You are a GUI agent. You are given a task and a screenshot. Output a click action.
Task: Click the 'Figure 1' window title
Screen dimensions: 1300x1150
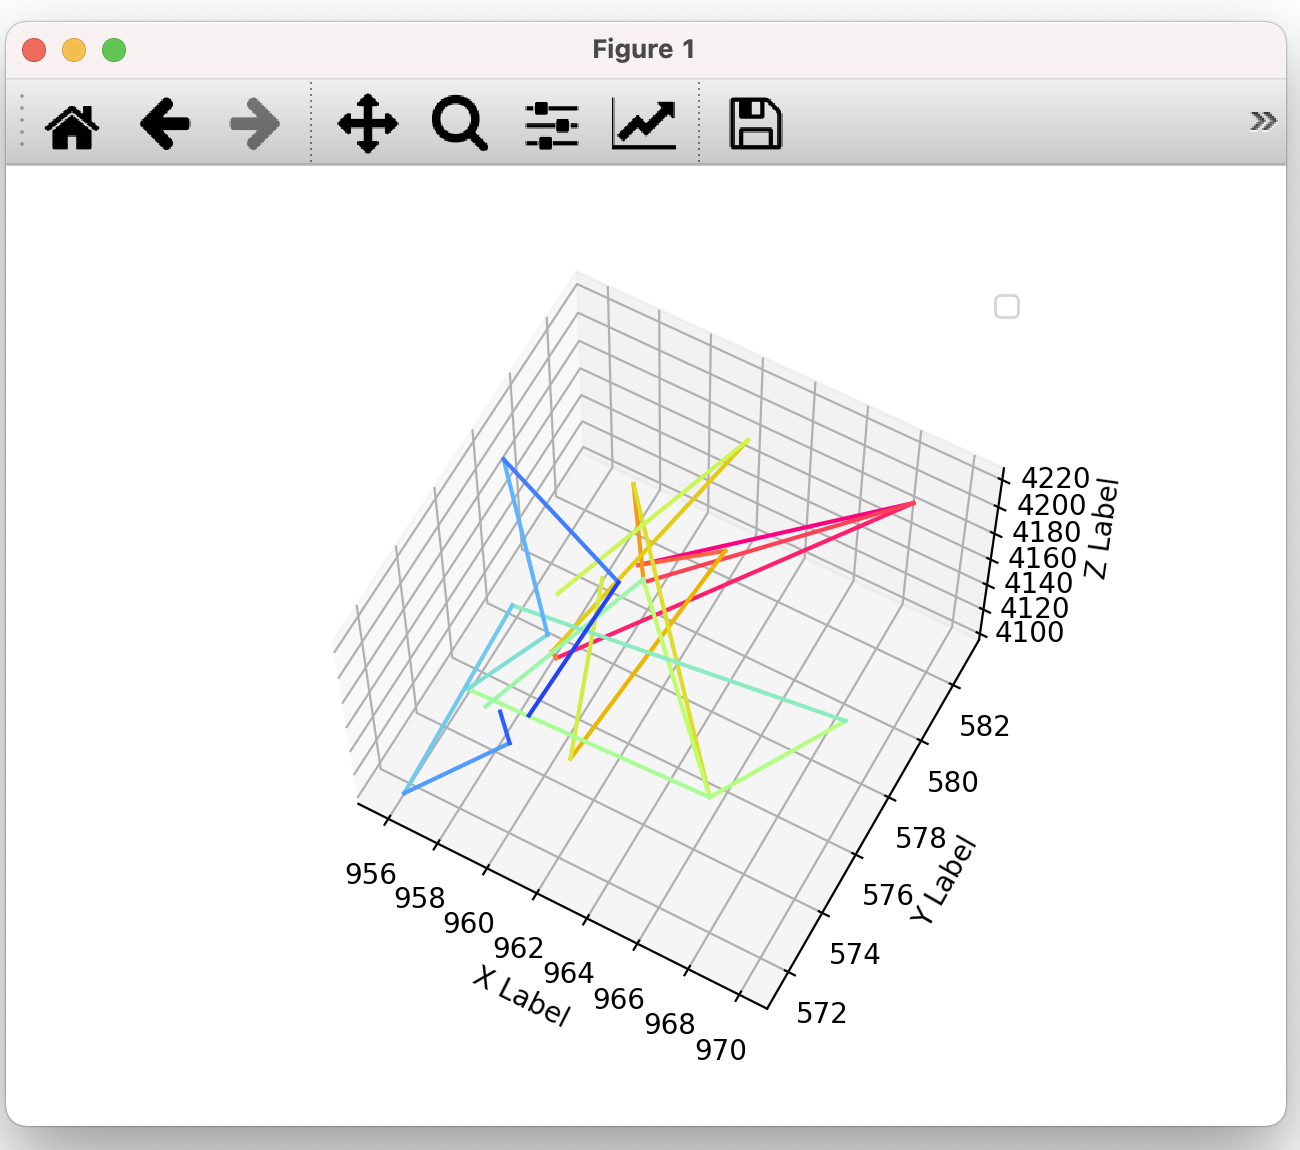click(644, 49)
